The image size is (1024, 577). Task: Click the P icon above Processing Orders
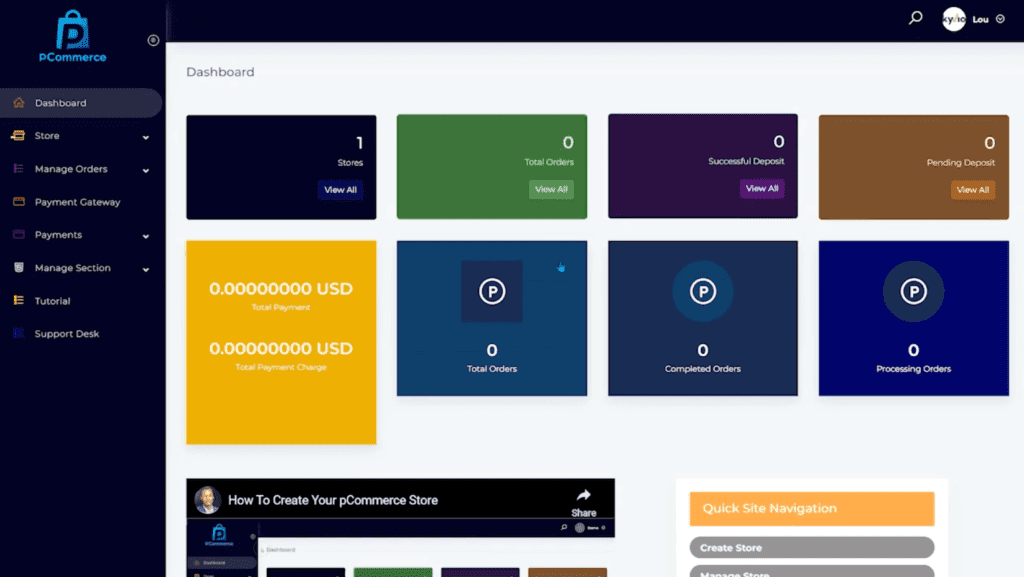[x=914, y=291]
